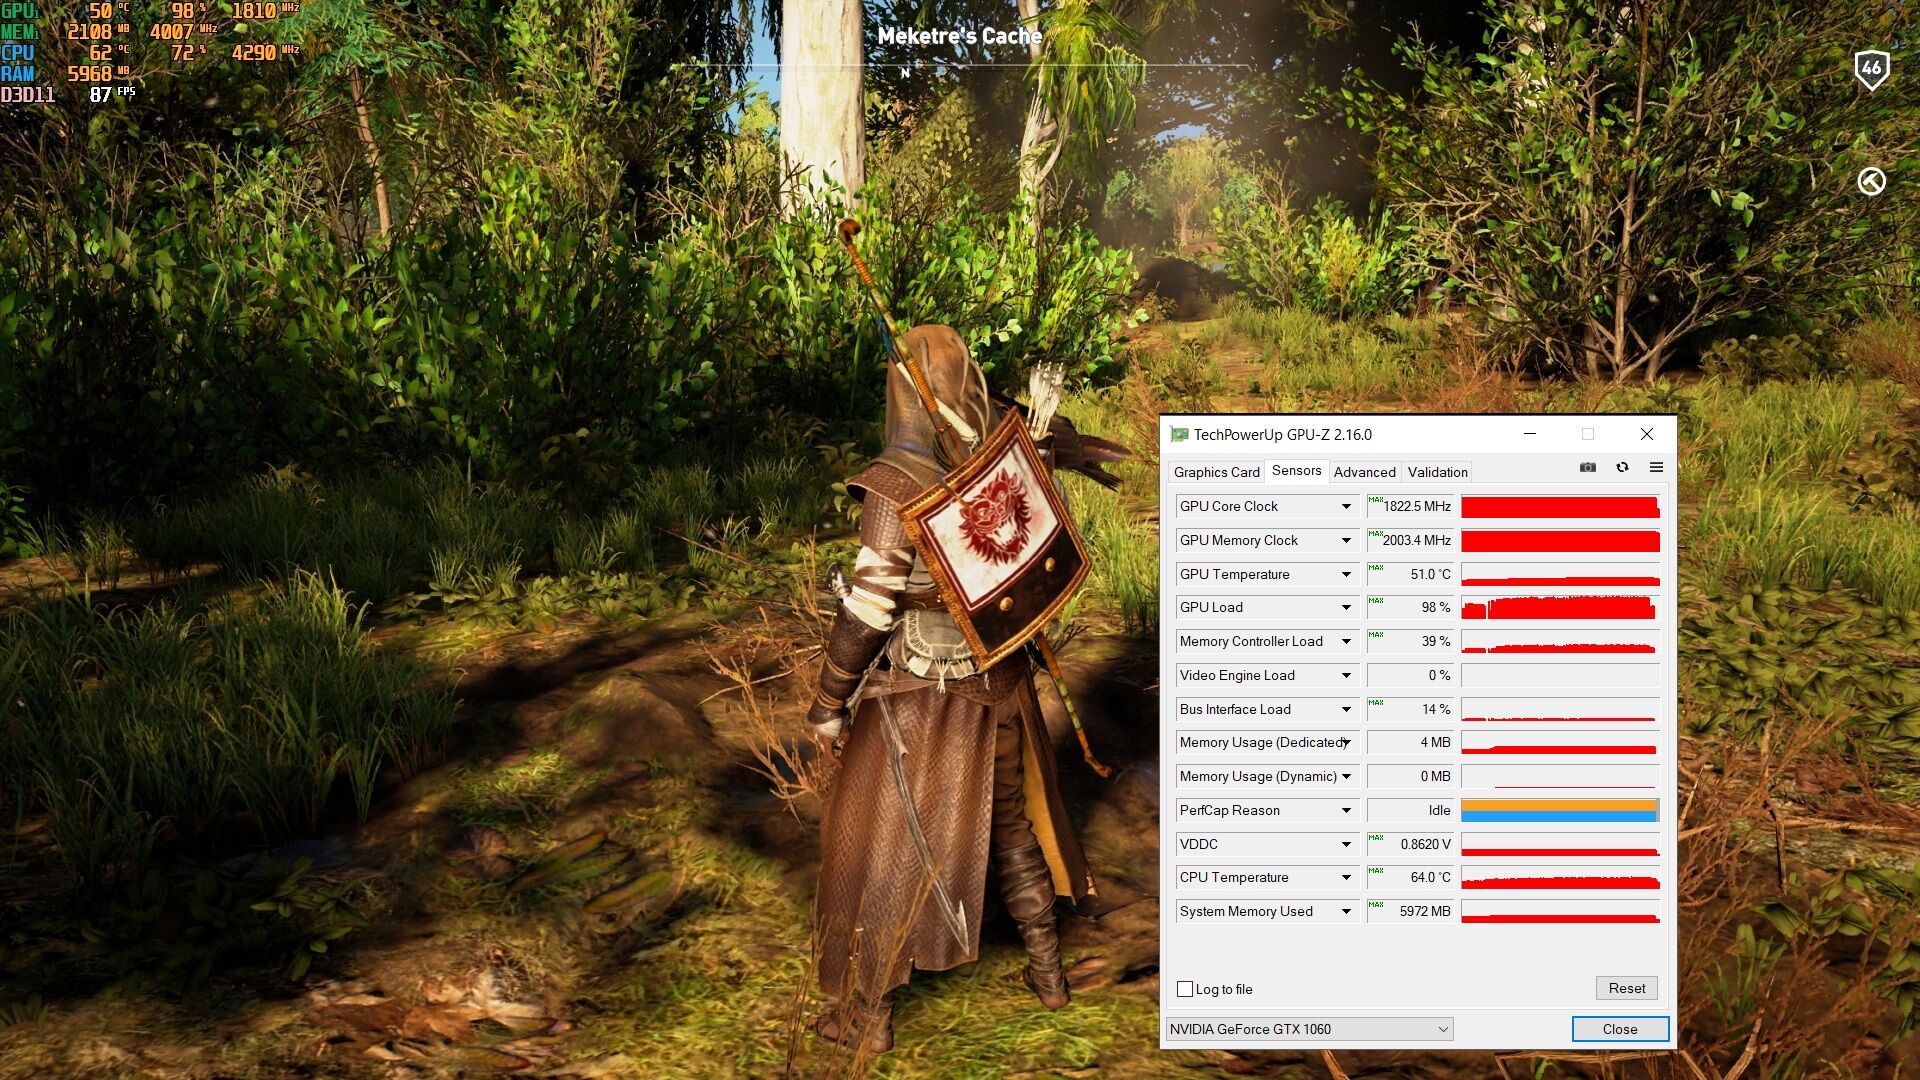Viewport: 1920px width, 1080px height.
Task: Click the 87 FPS overlay counter
Action: [x=111, y=94]
